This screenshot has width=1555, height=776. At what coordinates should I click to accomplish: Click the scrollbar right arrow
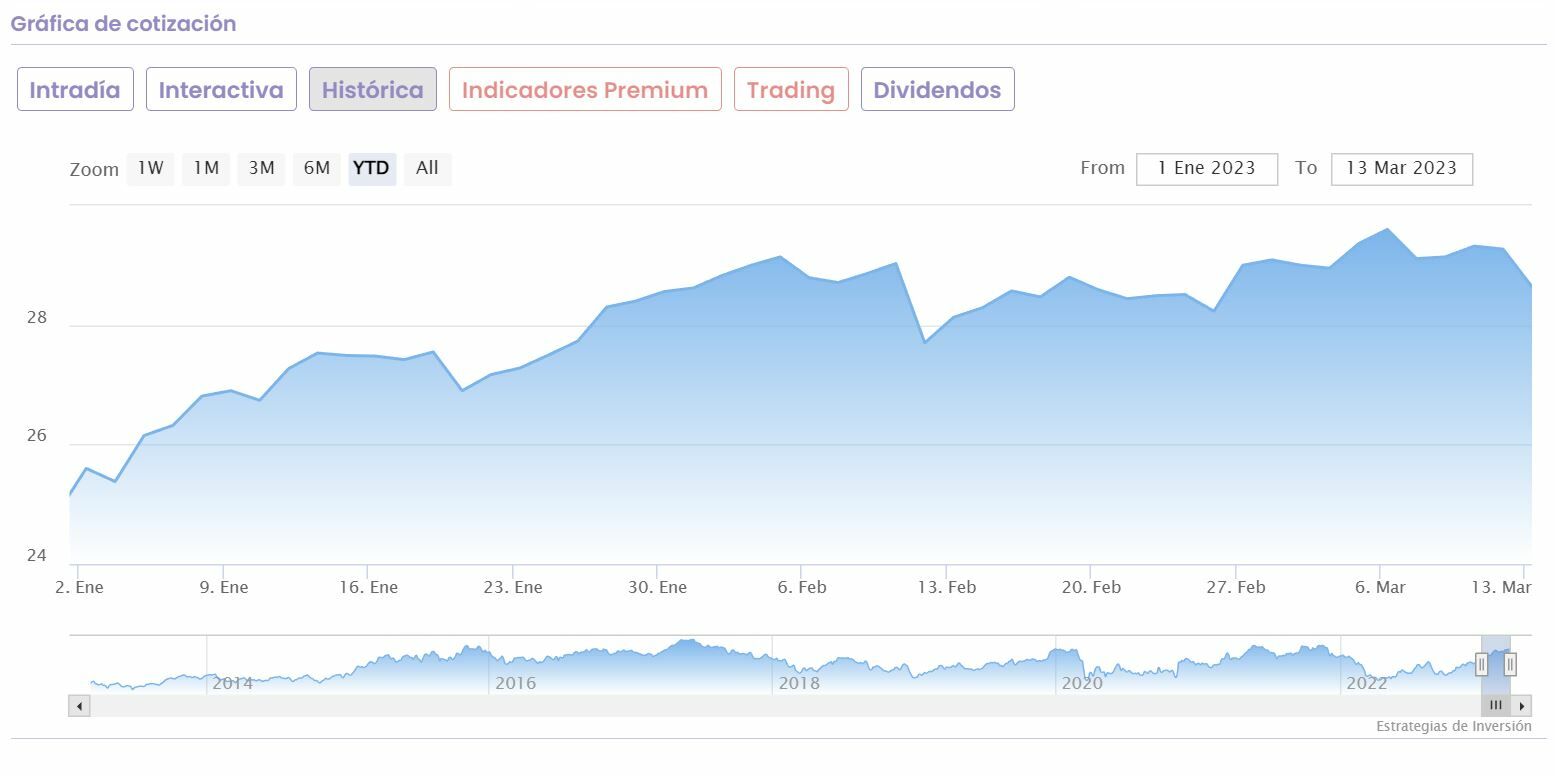coord(1522,706)
